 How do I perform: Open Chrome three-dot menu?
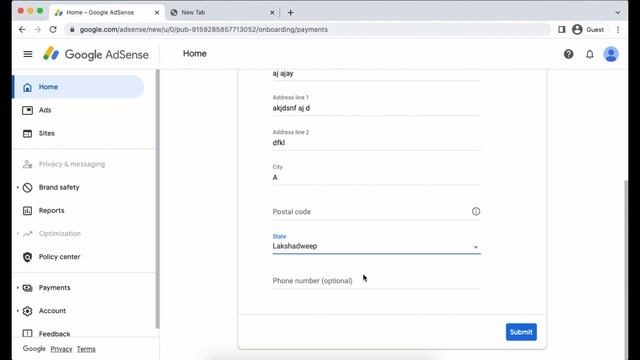618,29
